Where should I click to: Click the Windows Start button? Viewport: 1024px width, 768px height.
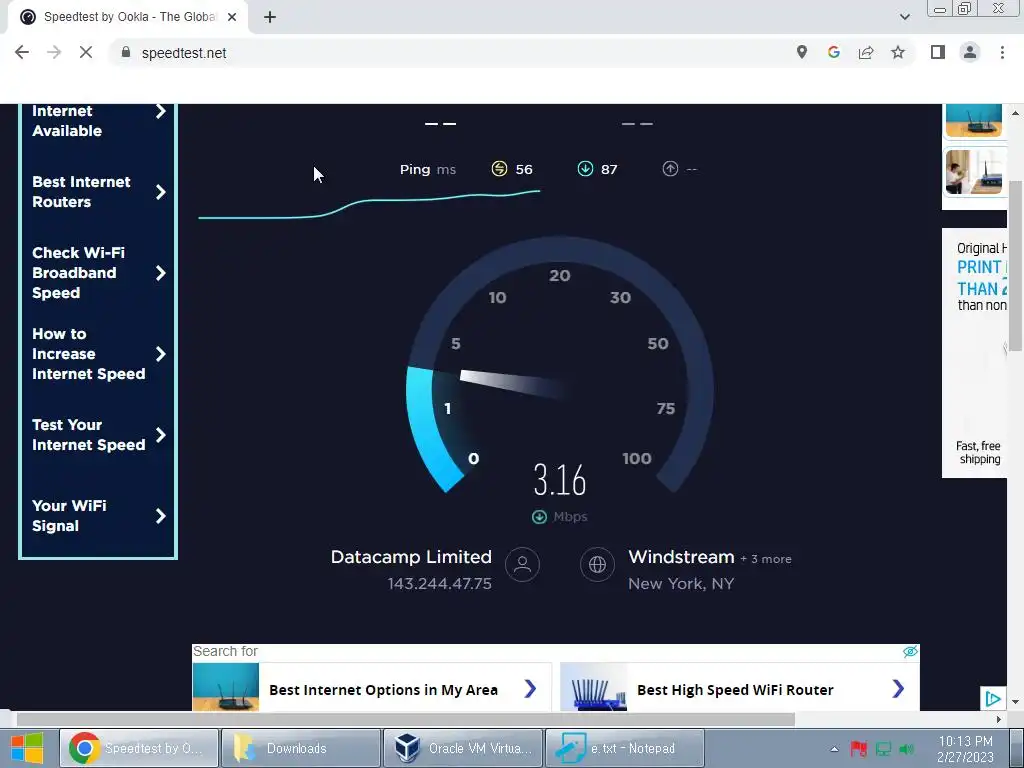[27, 748]
